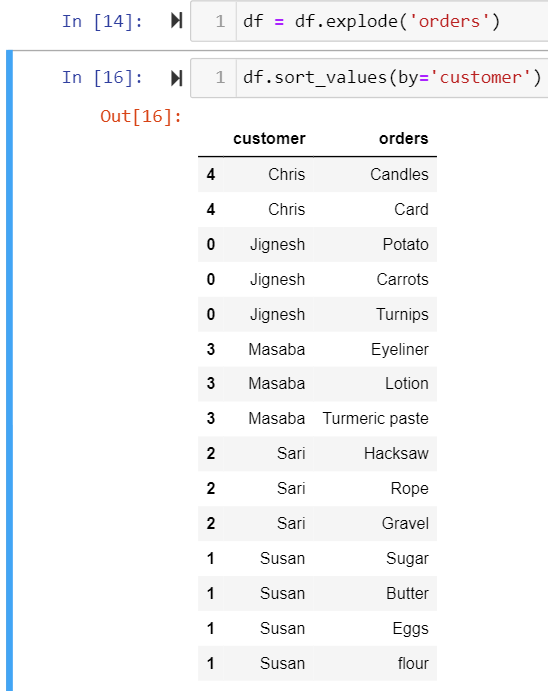Click 'Sari' in the Rope row

pos(291,488)
